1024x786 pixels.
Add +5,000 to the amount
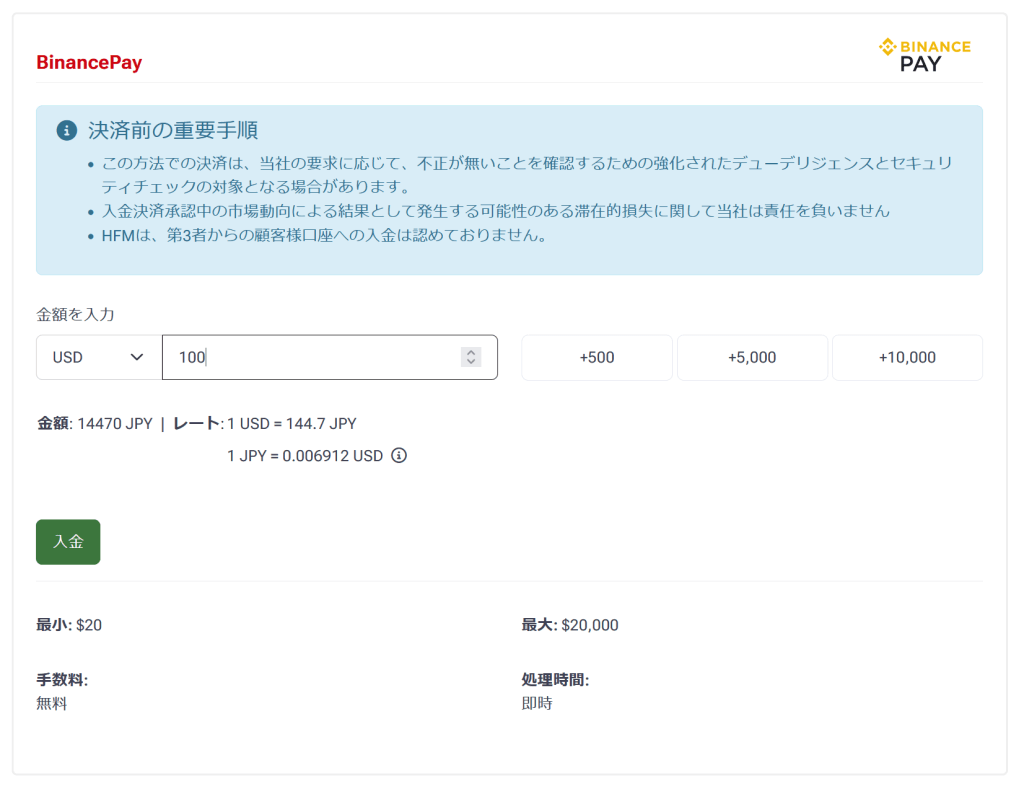click(x=752, y=357)
